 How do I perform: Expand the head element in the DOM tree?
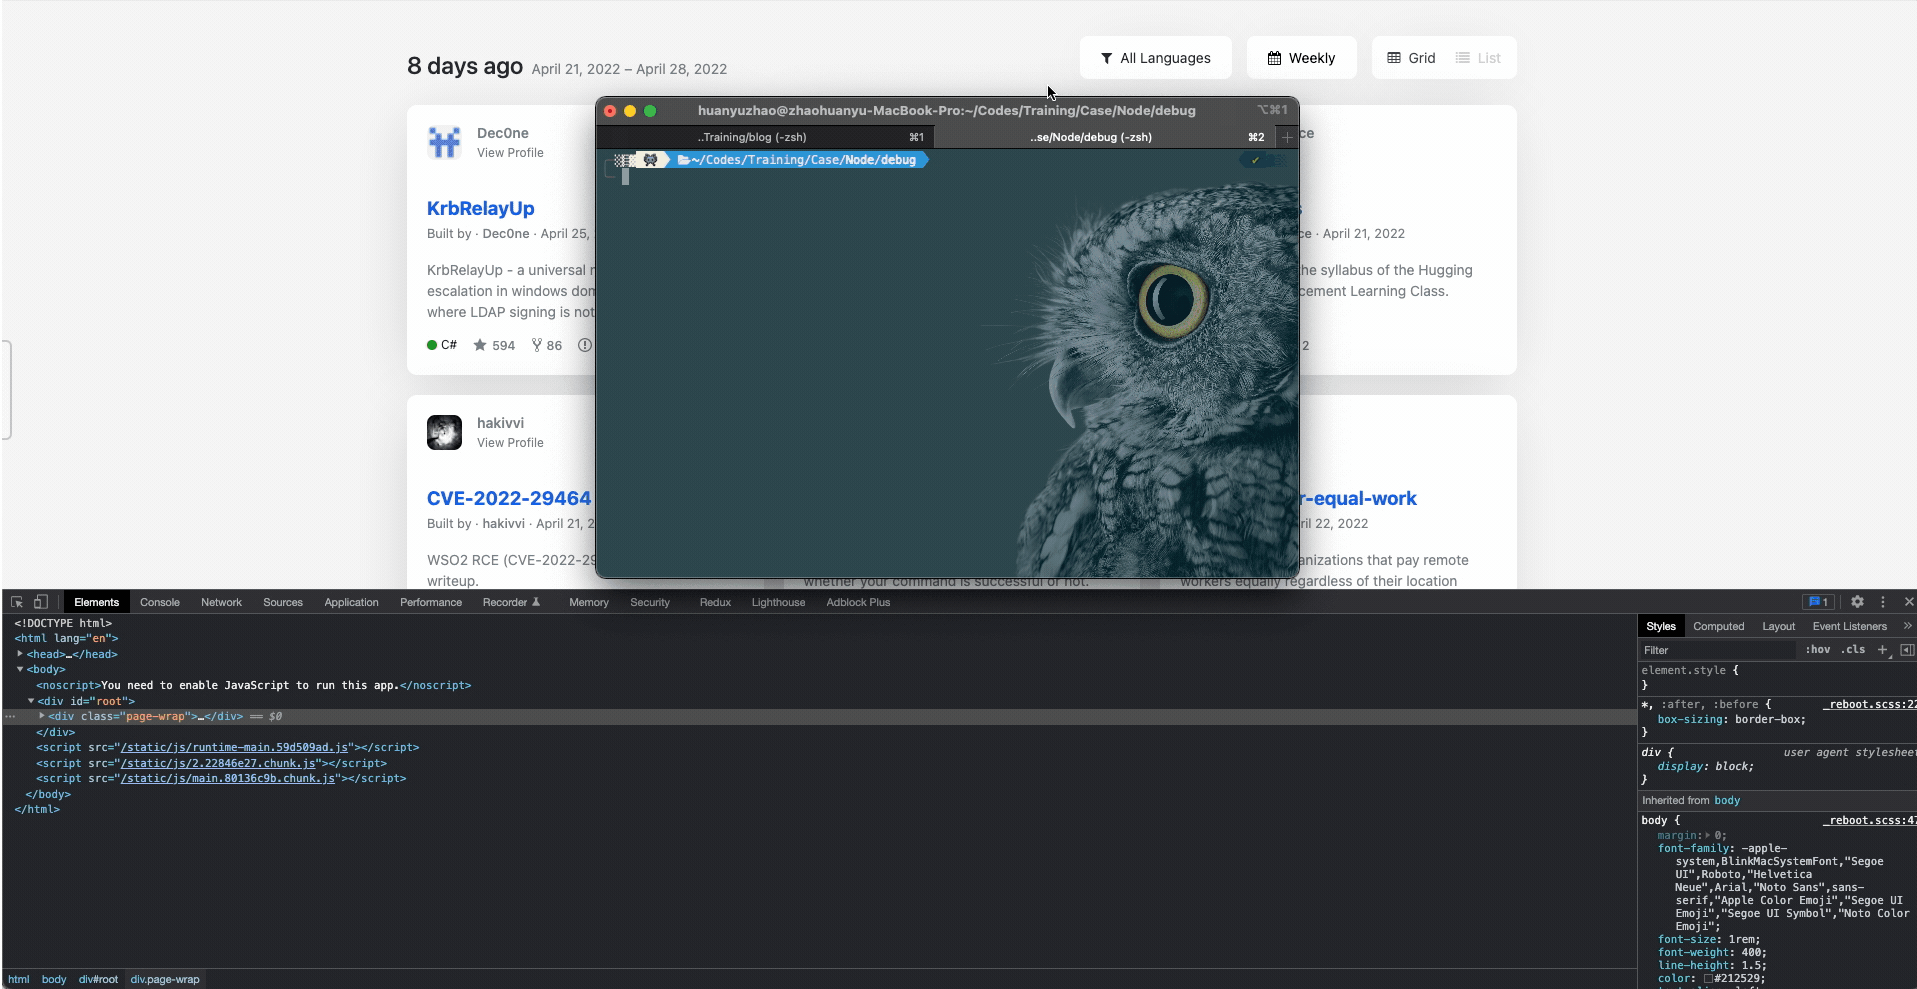click(20, 654)
